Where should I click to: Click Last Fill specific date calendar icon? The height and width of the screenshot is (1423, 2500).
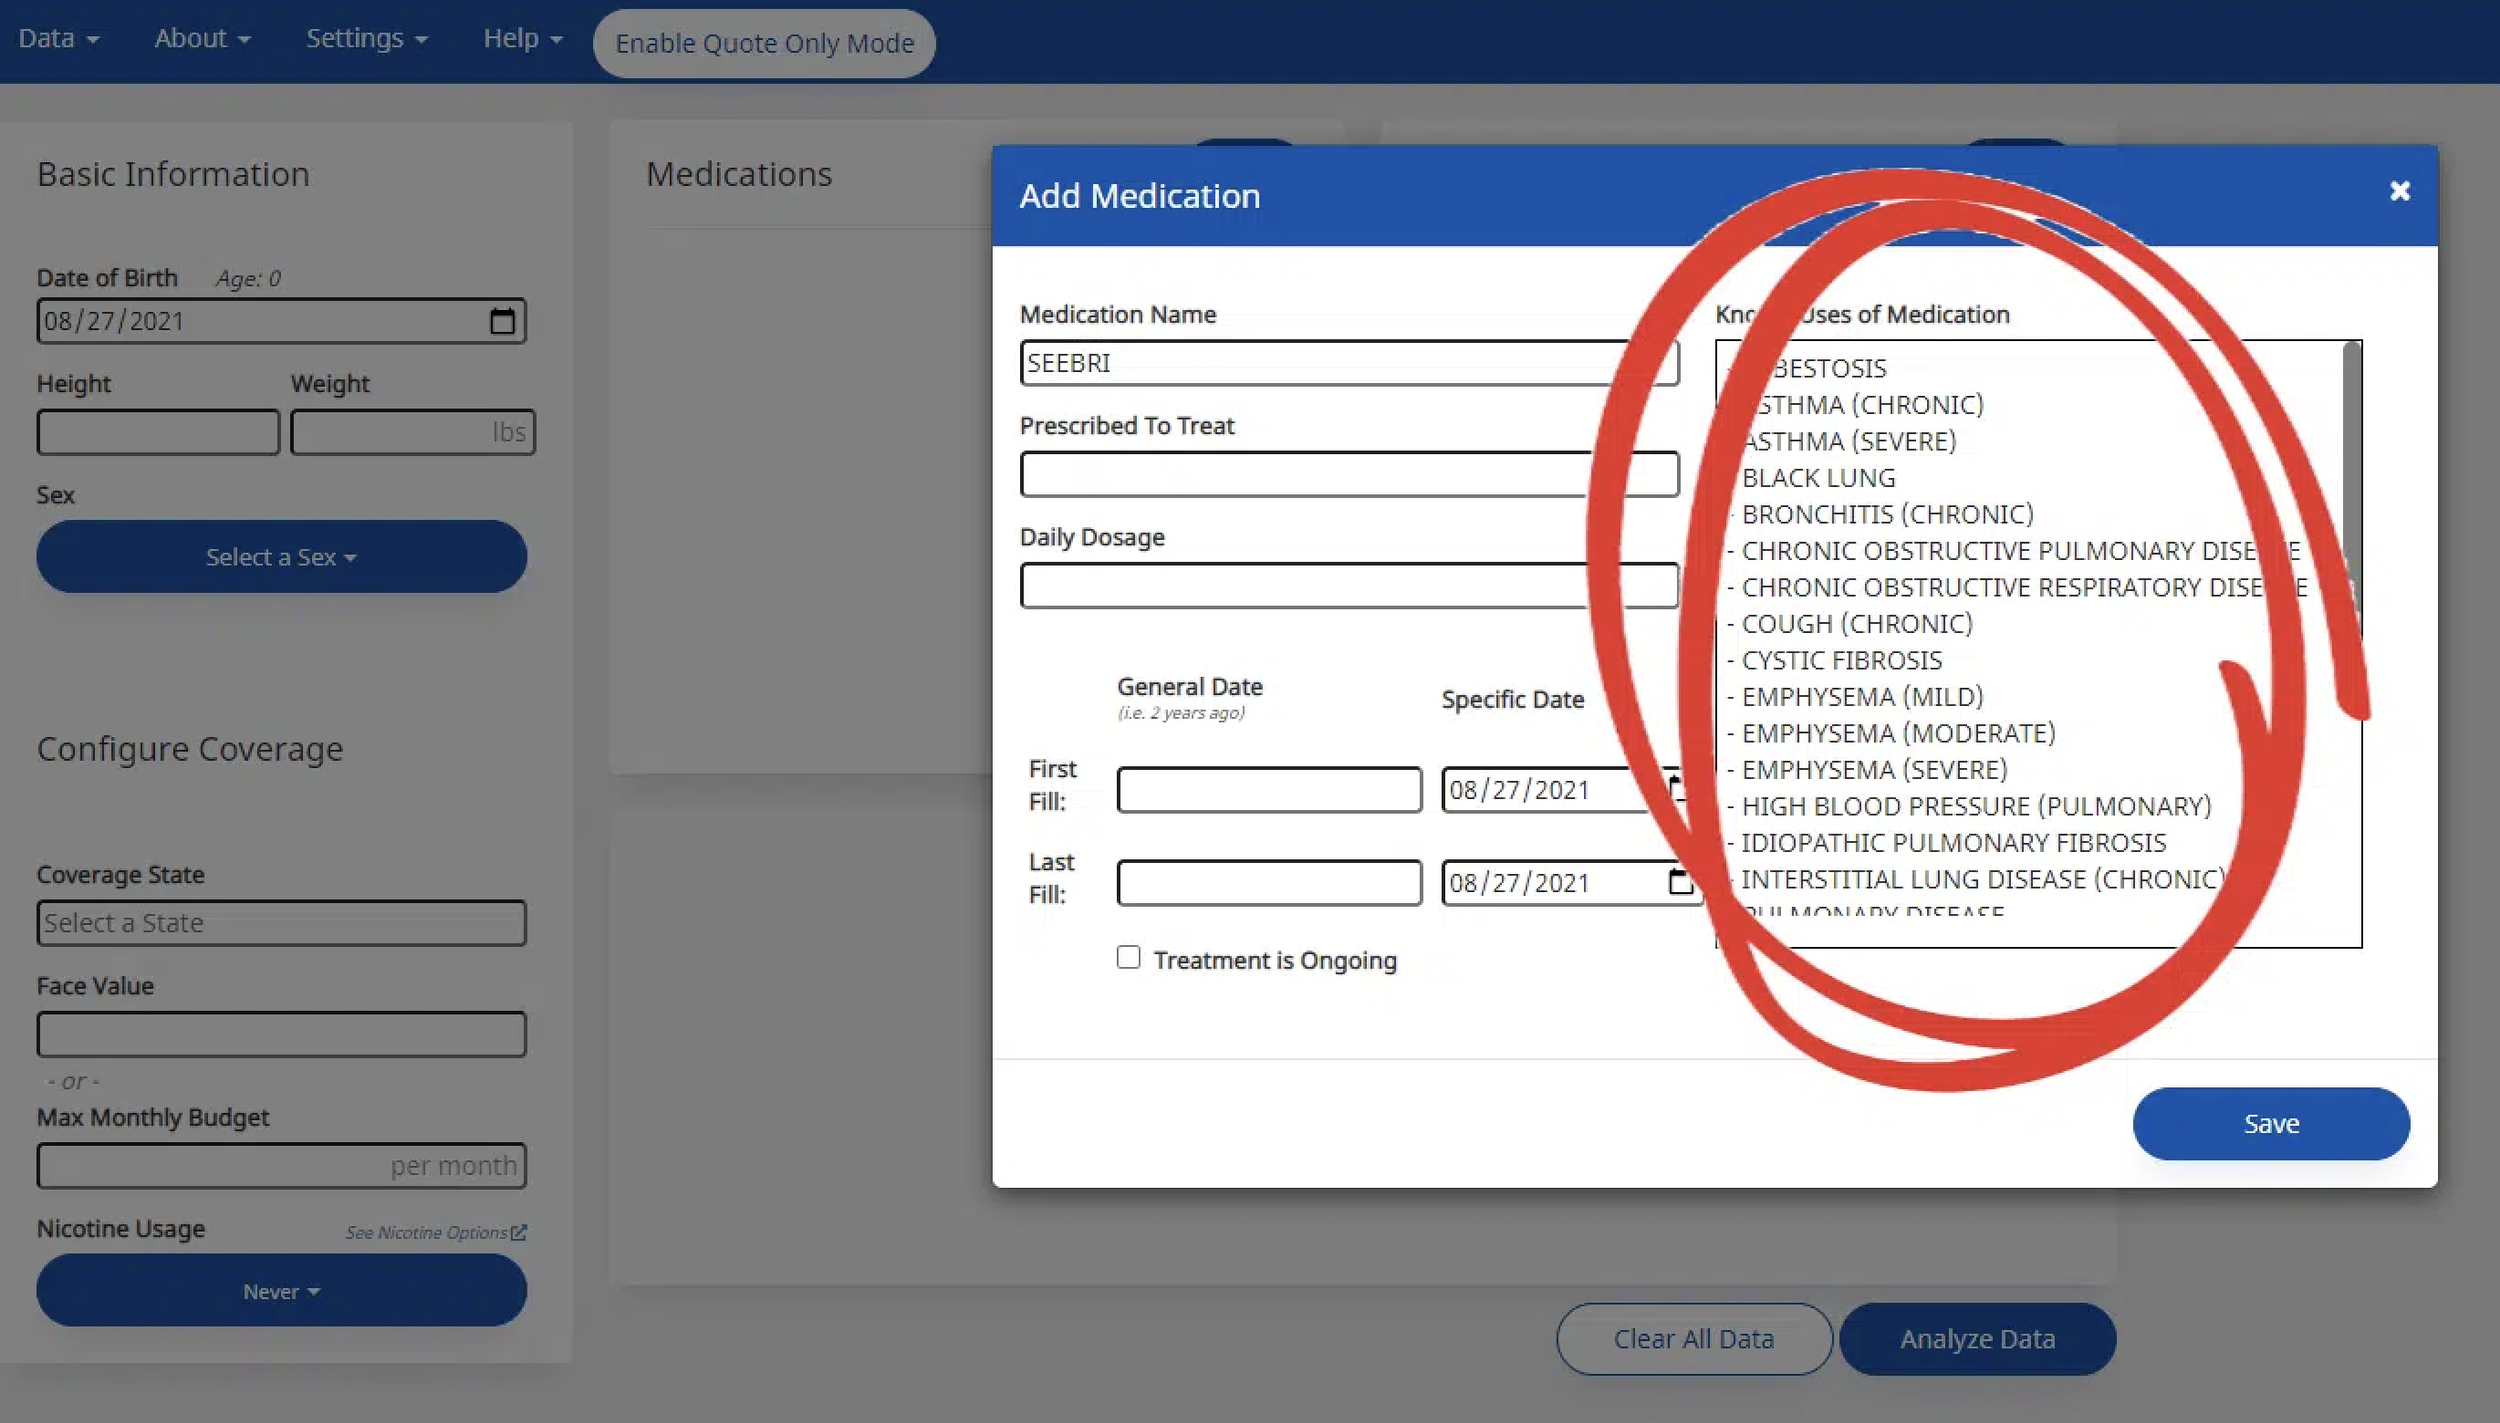click(x=1679, y=882)
